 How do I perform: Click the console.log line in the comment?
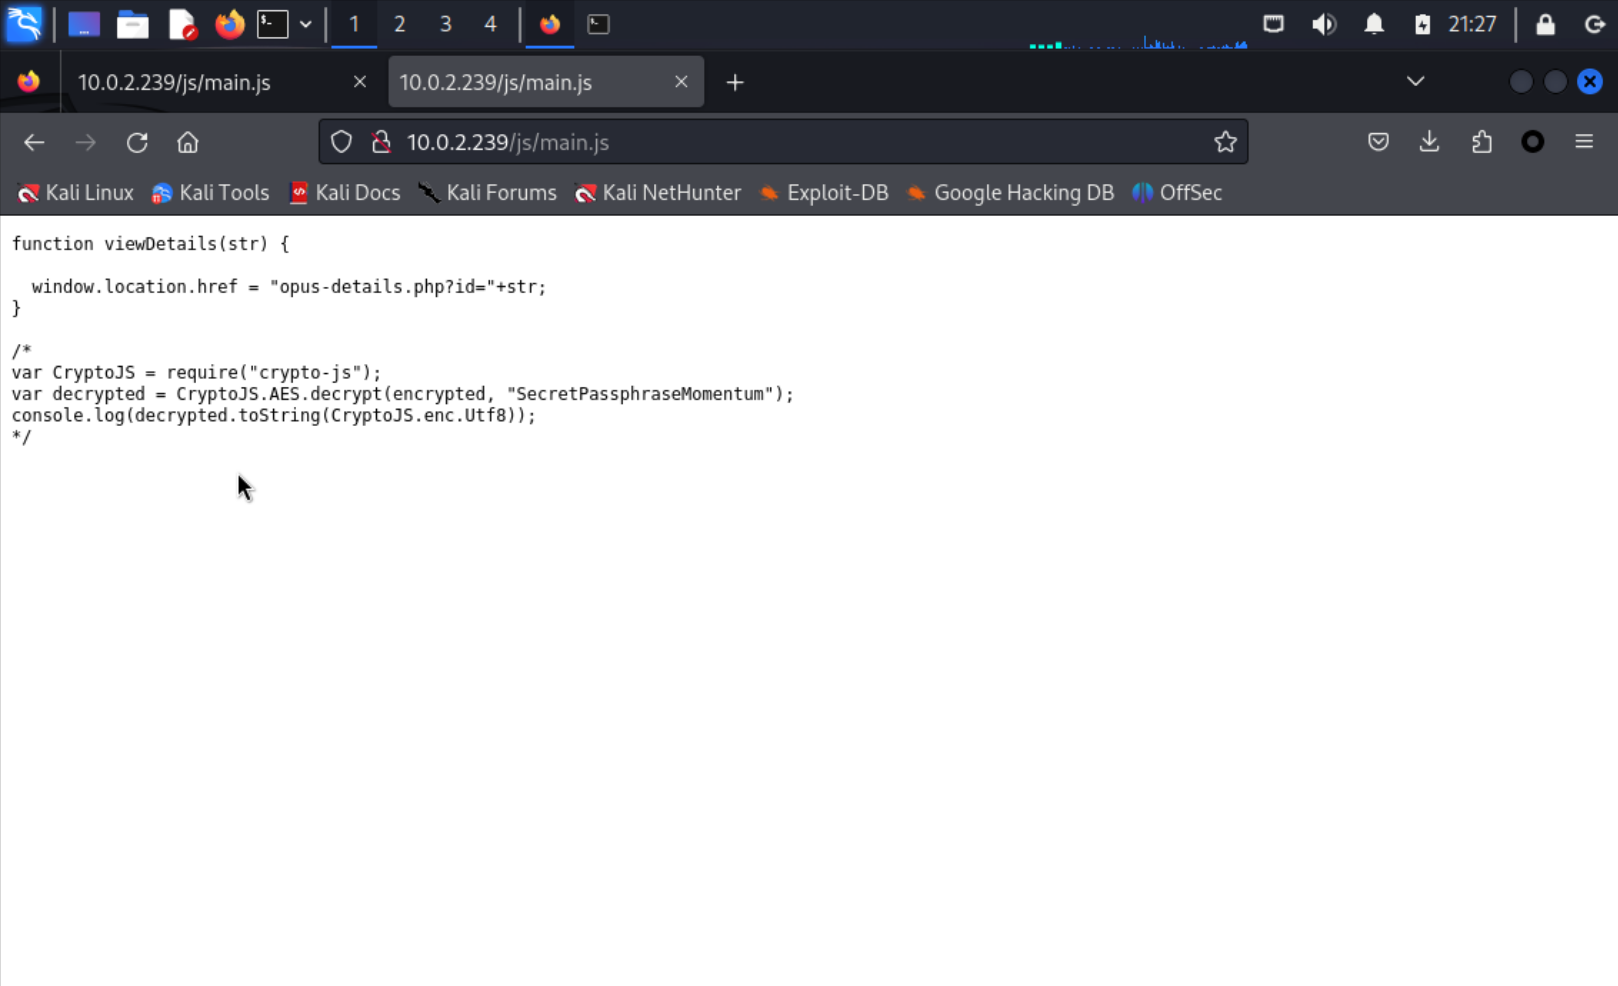point(274,415)
